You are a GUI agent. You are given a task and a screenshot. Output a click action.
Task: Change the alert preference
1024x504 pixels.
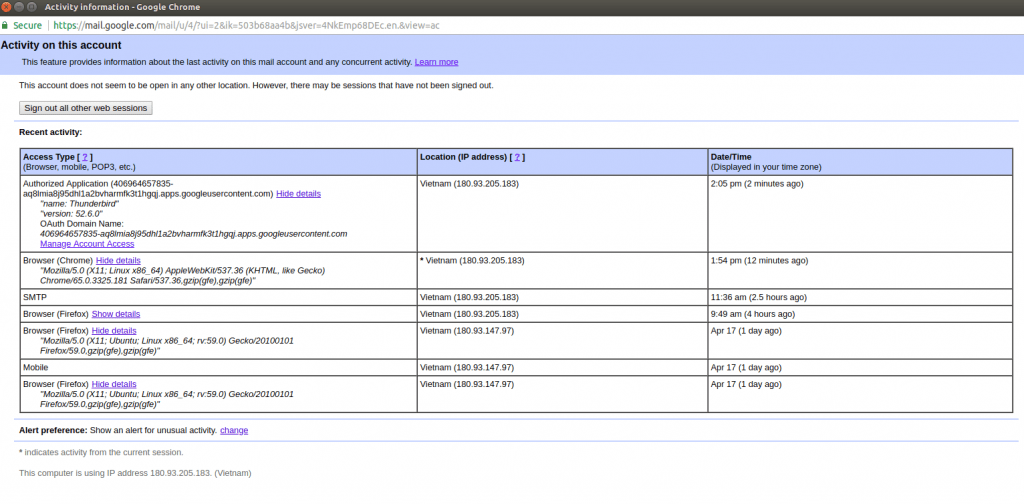point(234,430)
